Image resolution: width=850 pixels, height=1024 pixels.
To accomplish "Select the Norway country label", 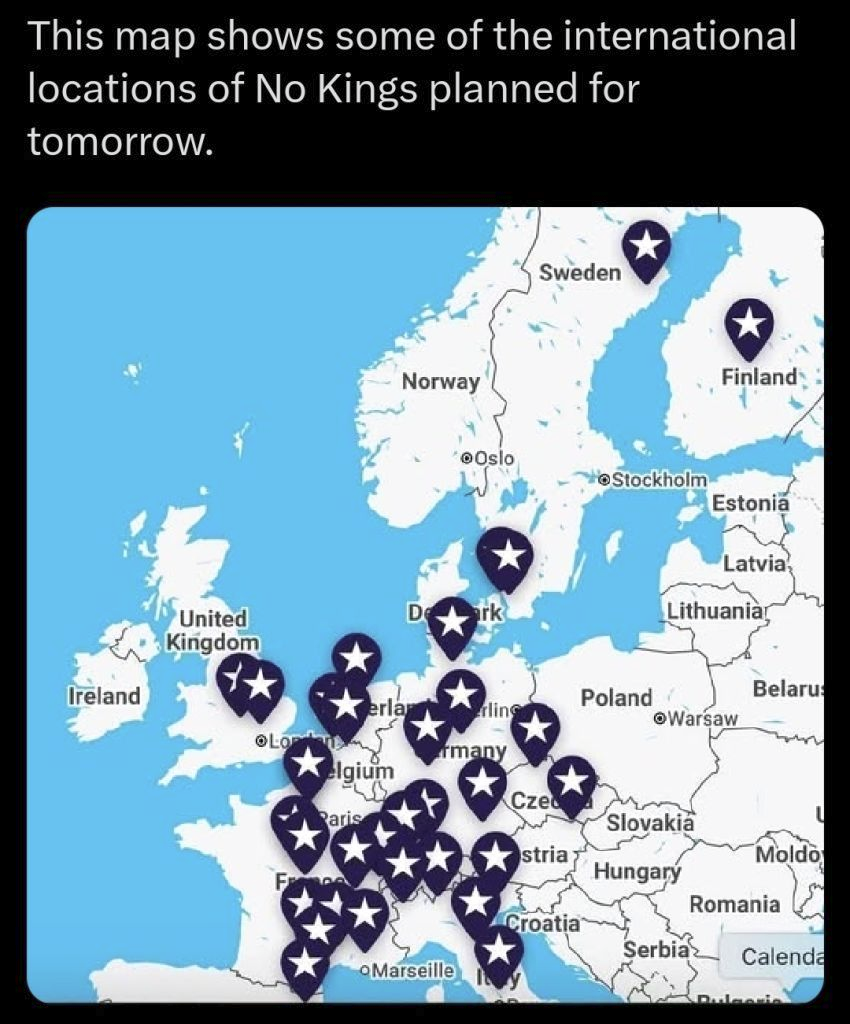I will [x=441, y=381].
